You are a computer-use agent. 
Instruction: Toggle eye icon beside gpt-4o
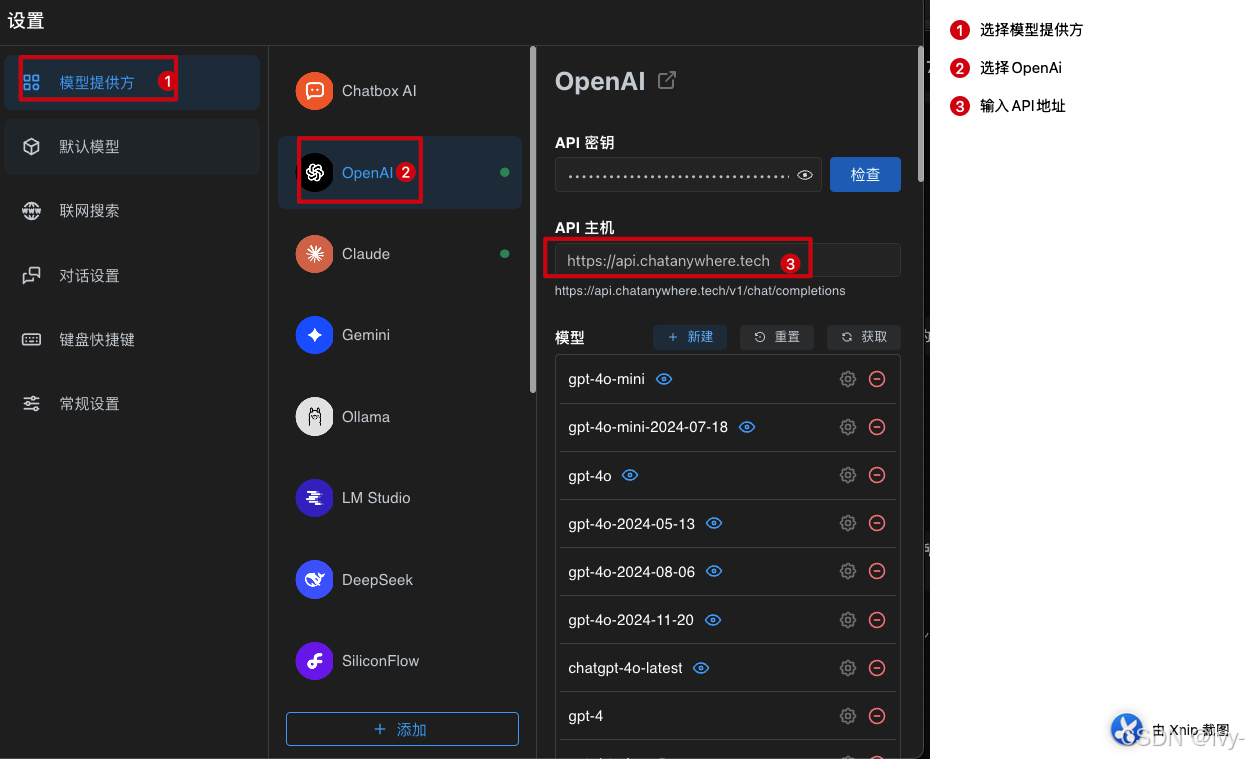630,475
